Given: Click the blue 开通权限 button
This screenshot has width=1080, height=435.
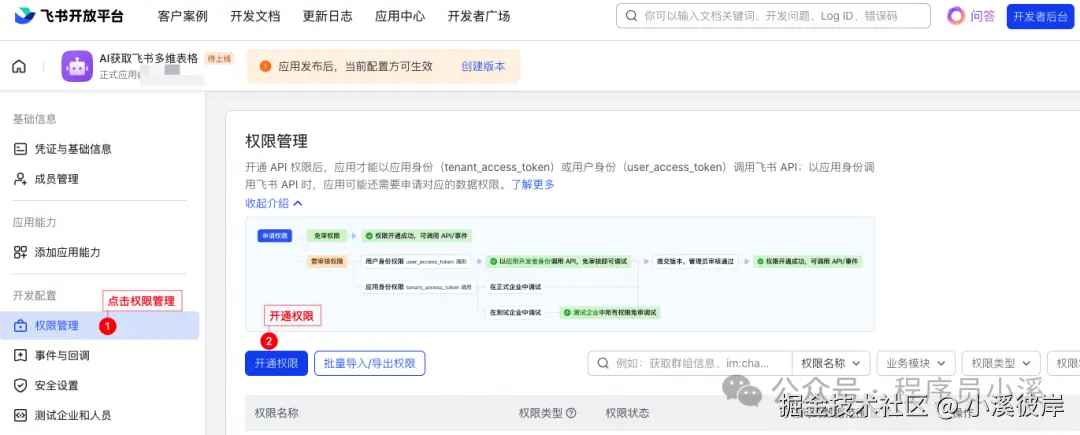Looking at the screenshot, I should (x=276, y=363).
